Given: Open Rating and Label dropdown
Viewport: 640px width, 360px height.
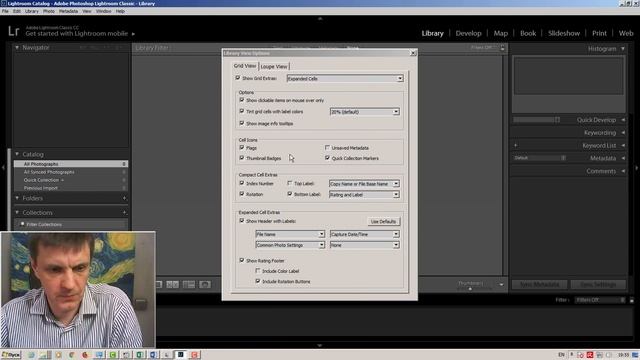Looking at the screenshot, I should [364, 195].
